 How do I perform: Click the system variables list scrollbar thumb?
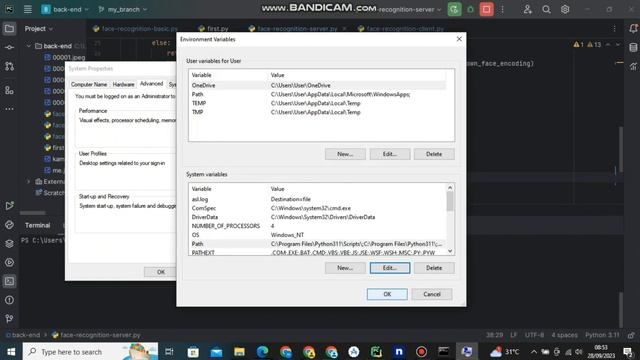coord(450,201)
